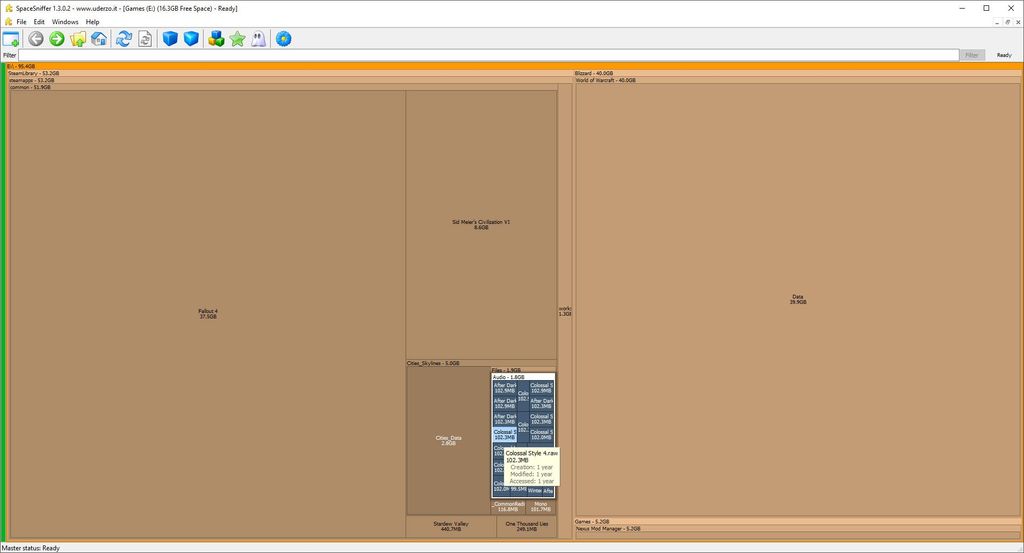Viewport: 1024px width, 553px height.
Task: Select the Cities_Data 2.8GB block
Action: 449,441
